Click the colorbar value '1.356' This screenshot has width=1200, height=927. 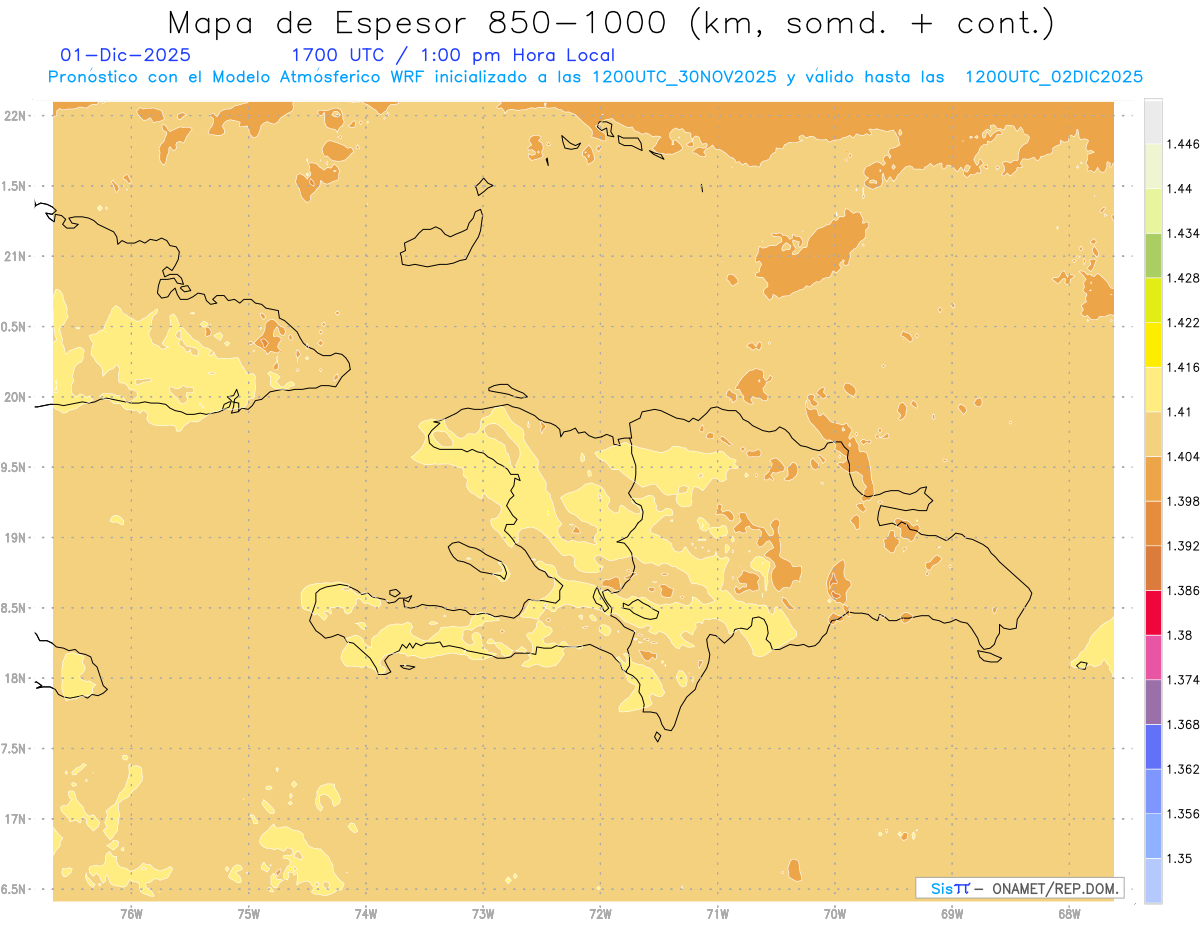[1183, 813]
